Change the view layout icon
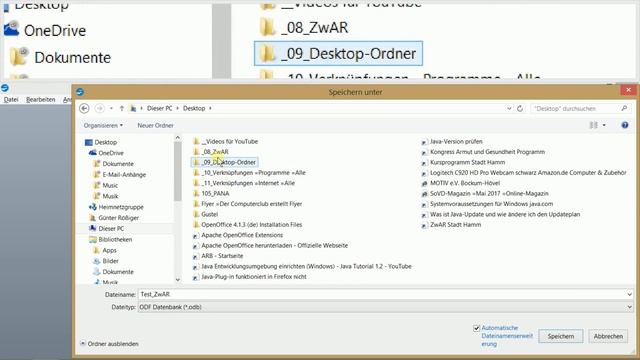 point(593,125)
